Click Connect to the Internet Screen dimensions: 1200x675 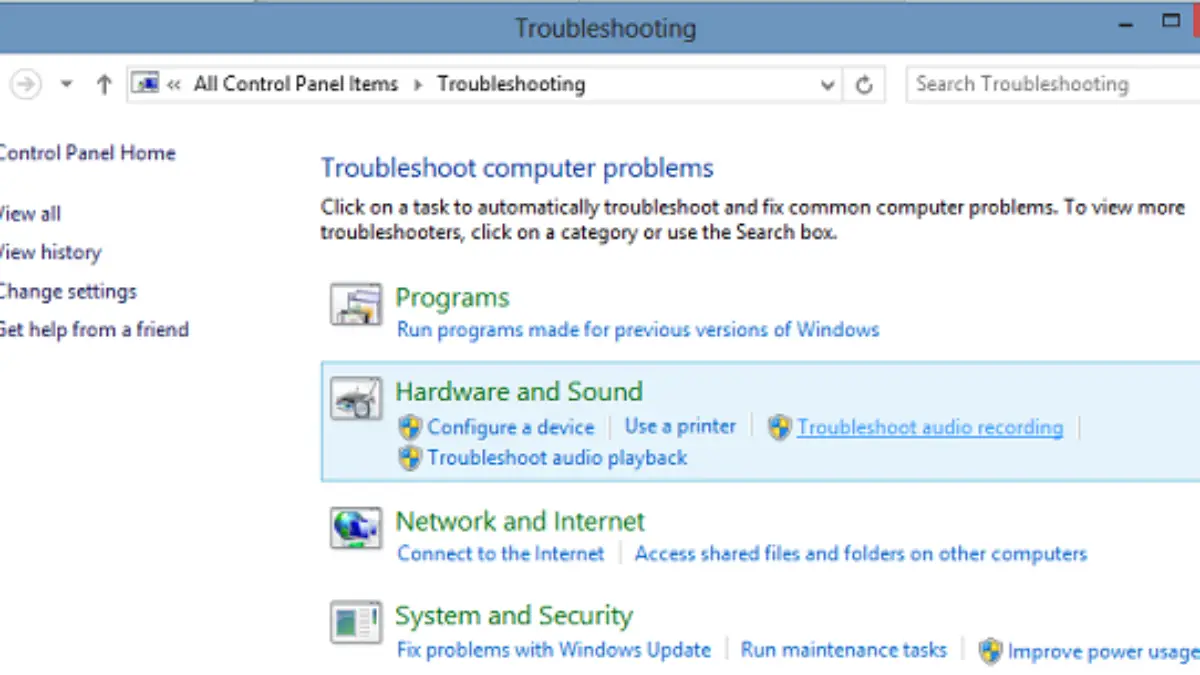(501, 553)
